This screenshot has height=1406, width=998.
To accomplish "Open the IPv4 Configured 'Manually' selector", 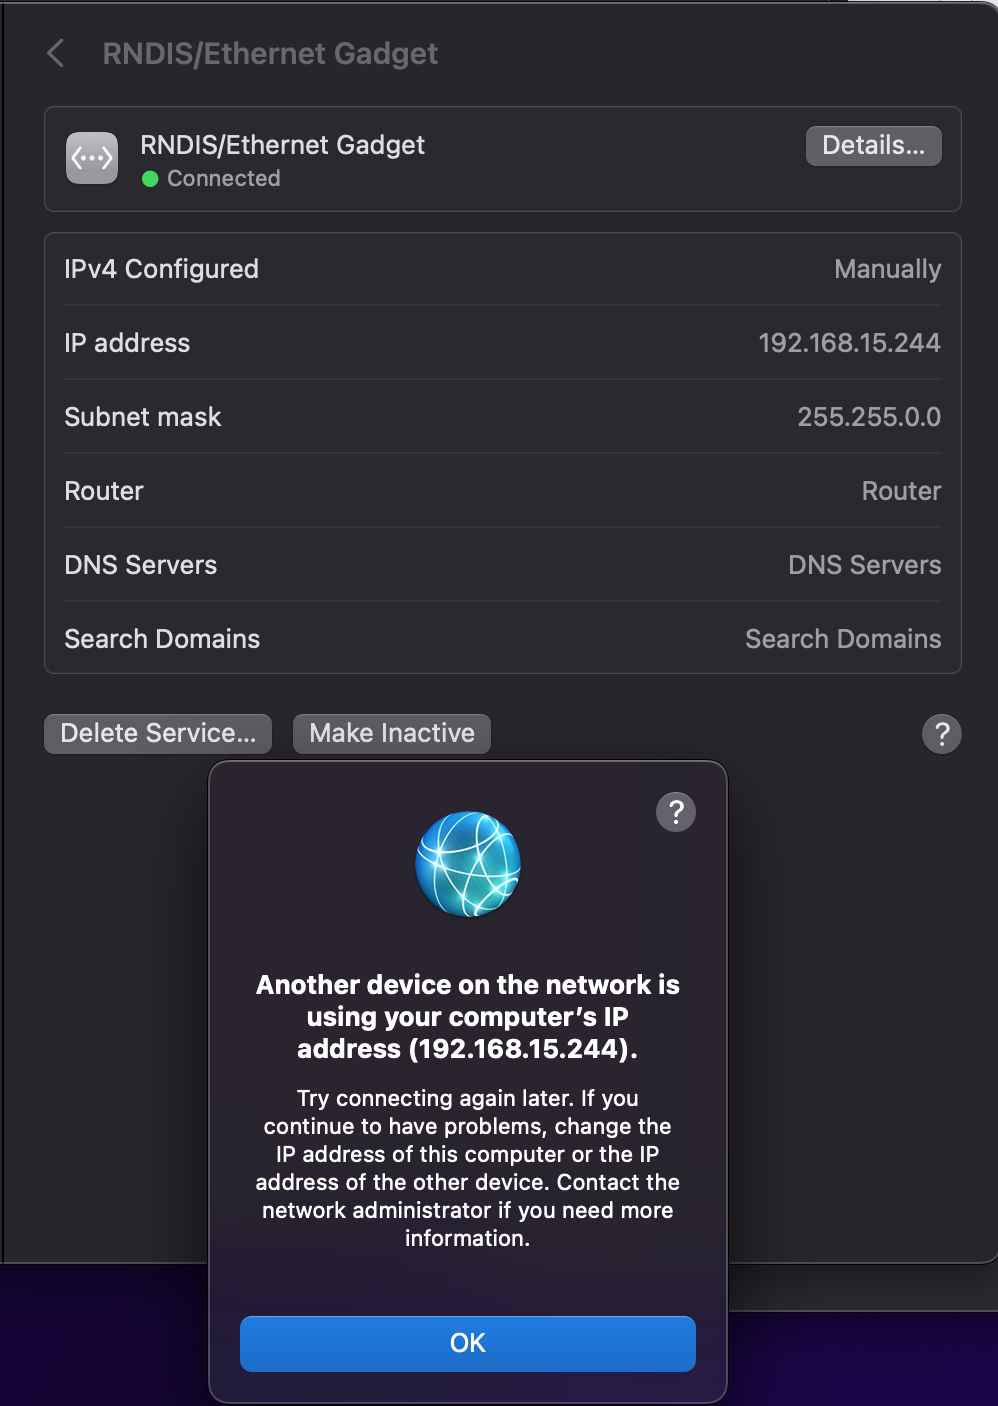I will [x=887, y=270].
